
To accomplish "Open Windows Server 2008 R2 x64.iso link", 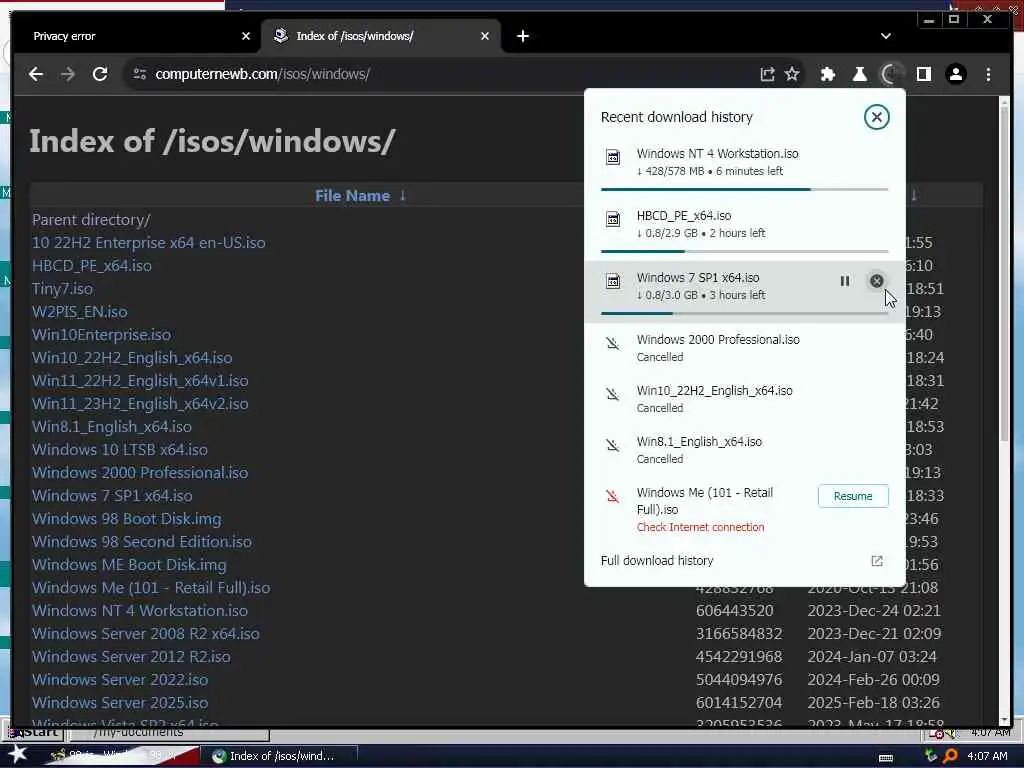I will pos(146,633).
